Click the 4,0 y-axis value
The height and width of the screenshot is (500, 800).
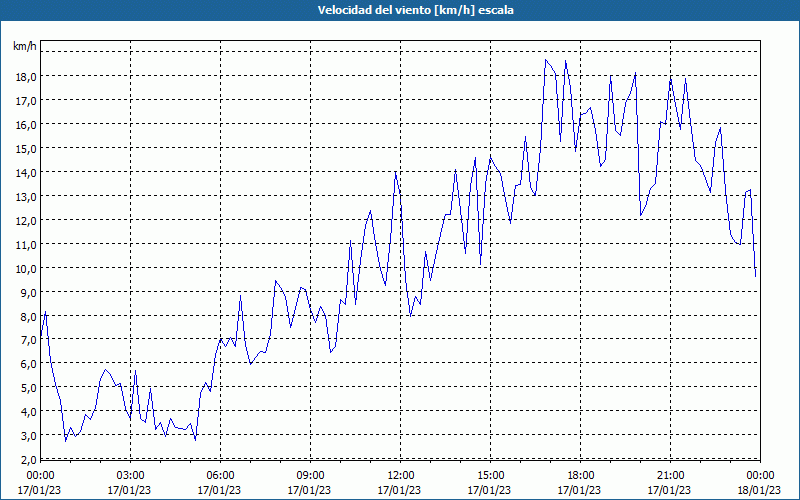pos(28,411)
